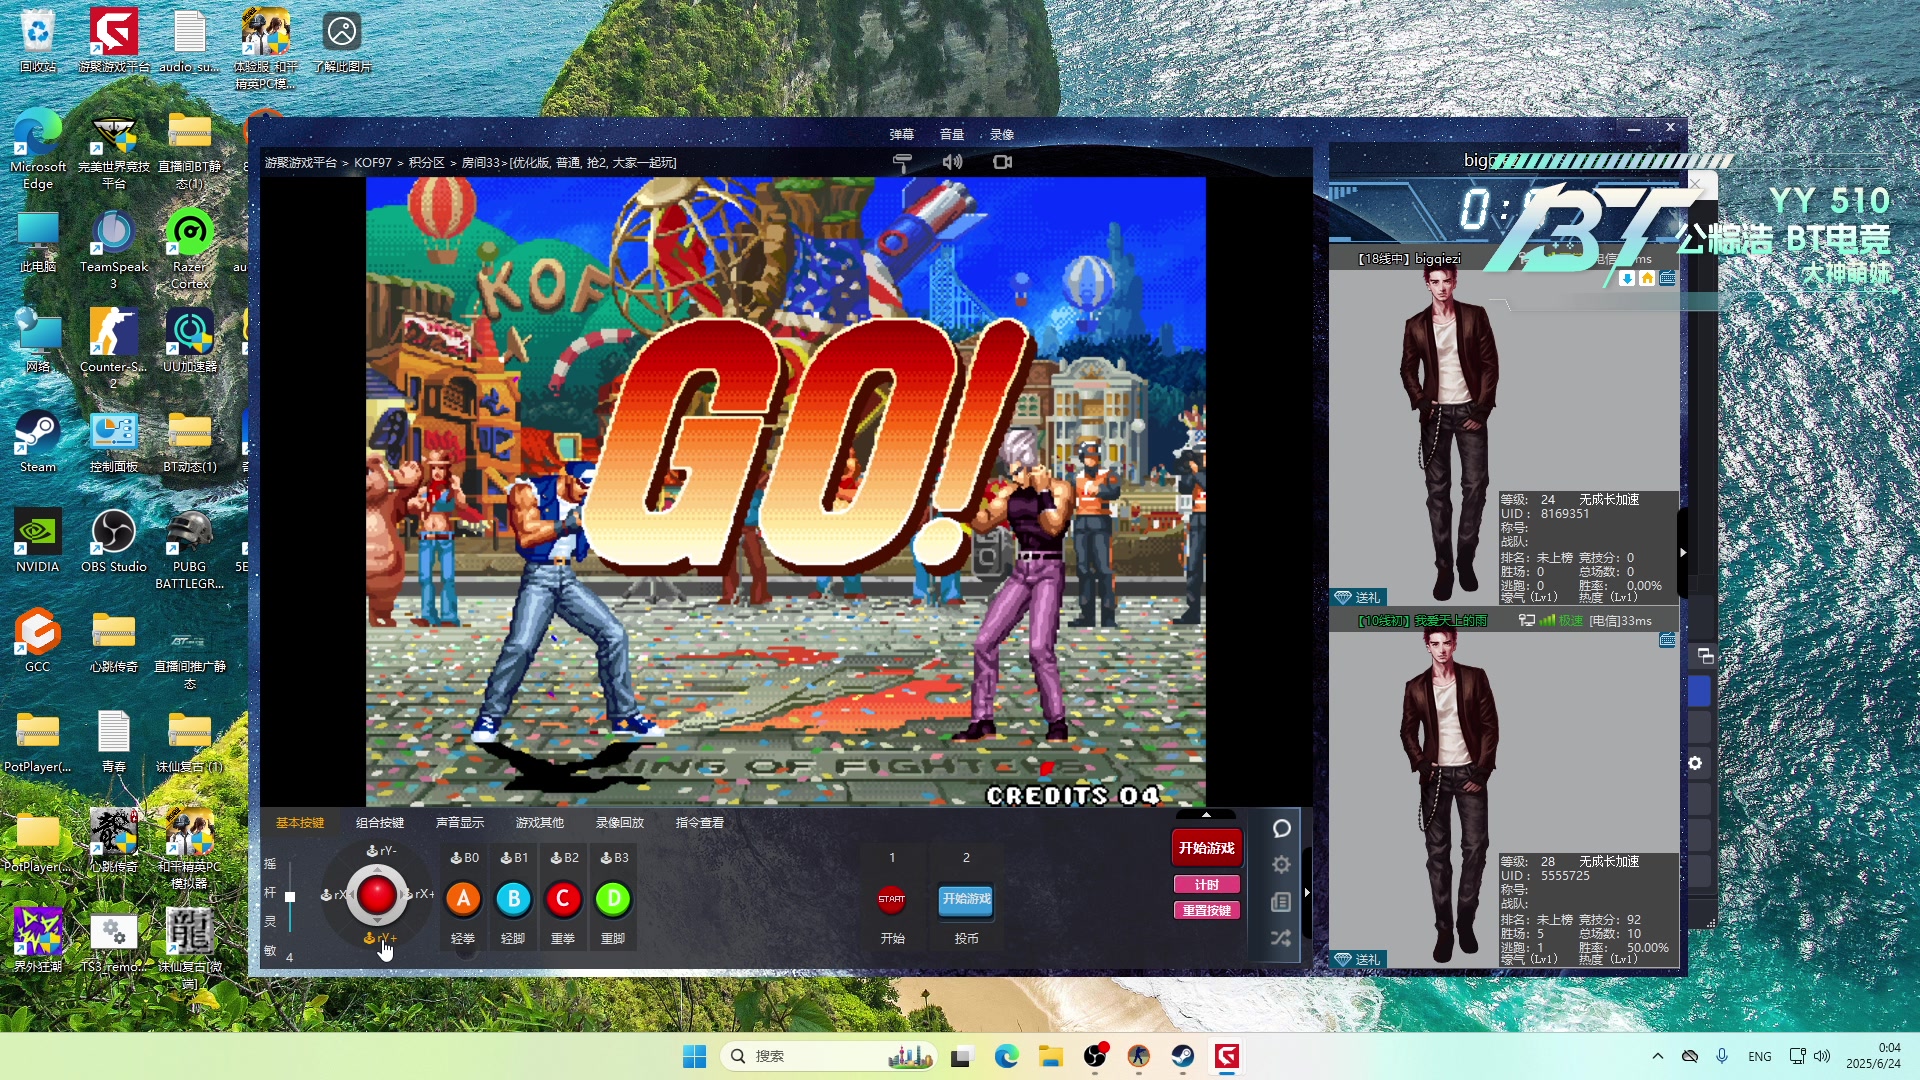The height and width of the screenshot is (1080, 1920).
Task: Open Steam from the desktop
Action: click(38, 441)
